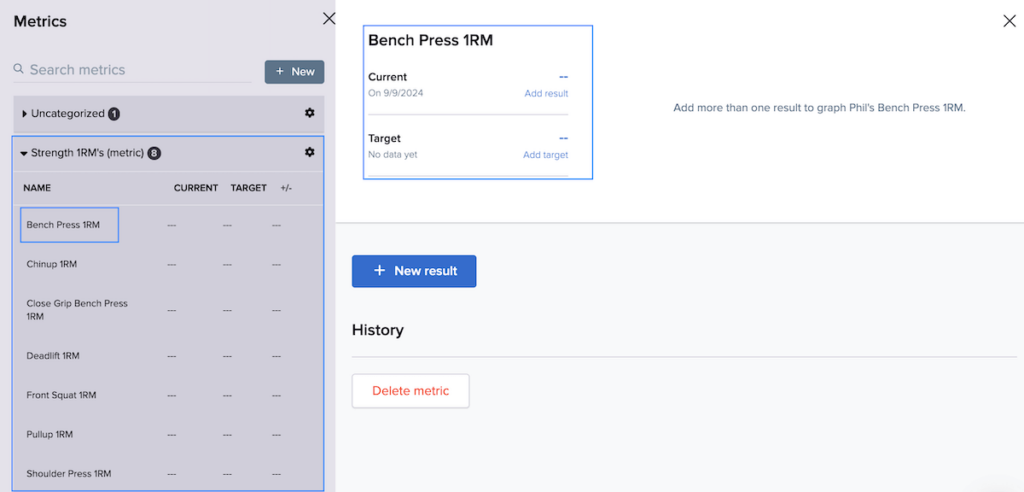Viewport: 1024px width, 492px height.
Task: Type in the Search metrics field
Action: [x=135, y=70]
